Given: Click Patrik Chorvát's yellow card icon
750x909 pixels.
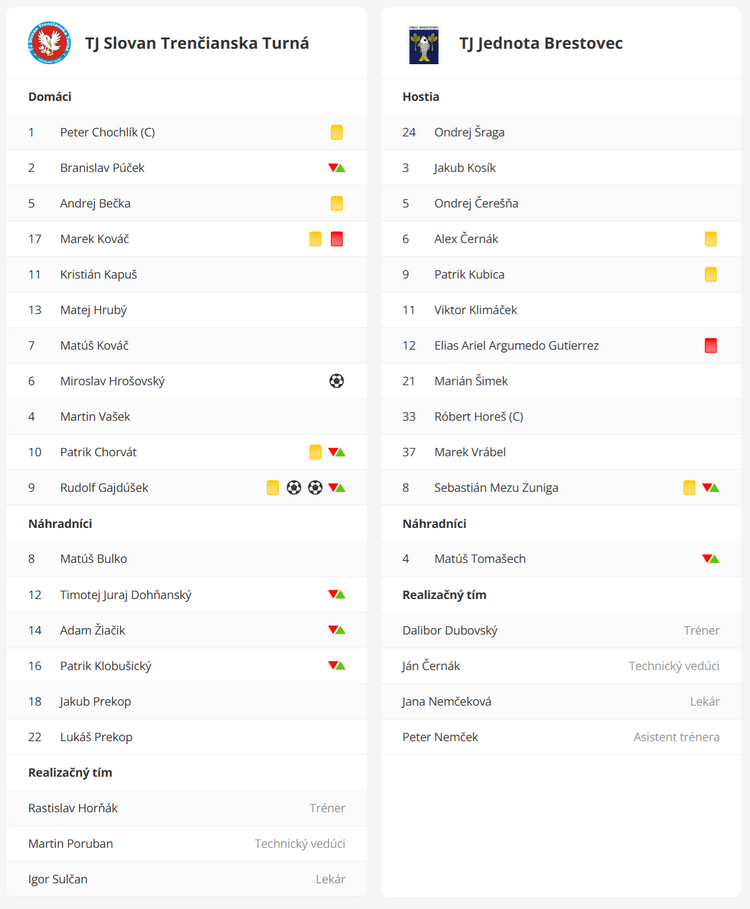Looking at the screenshot, I should (315, 452).
